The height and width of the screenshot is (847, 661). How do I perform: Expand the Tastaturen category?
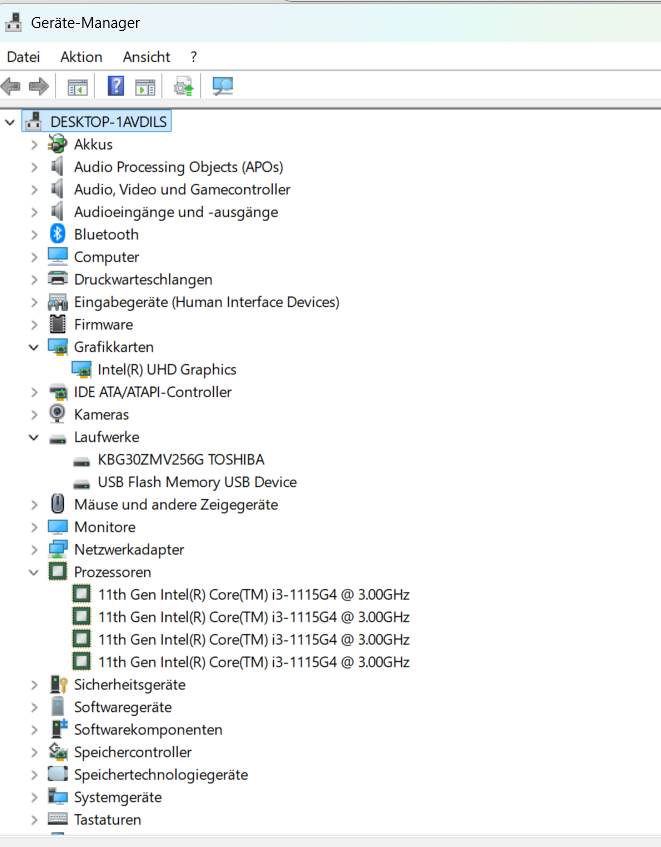click(34, 820)
